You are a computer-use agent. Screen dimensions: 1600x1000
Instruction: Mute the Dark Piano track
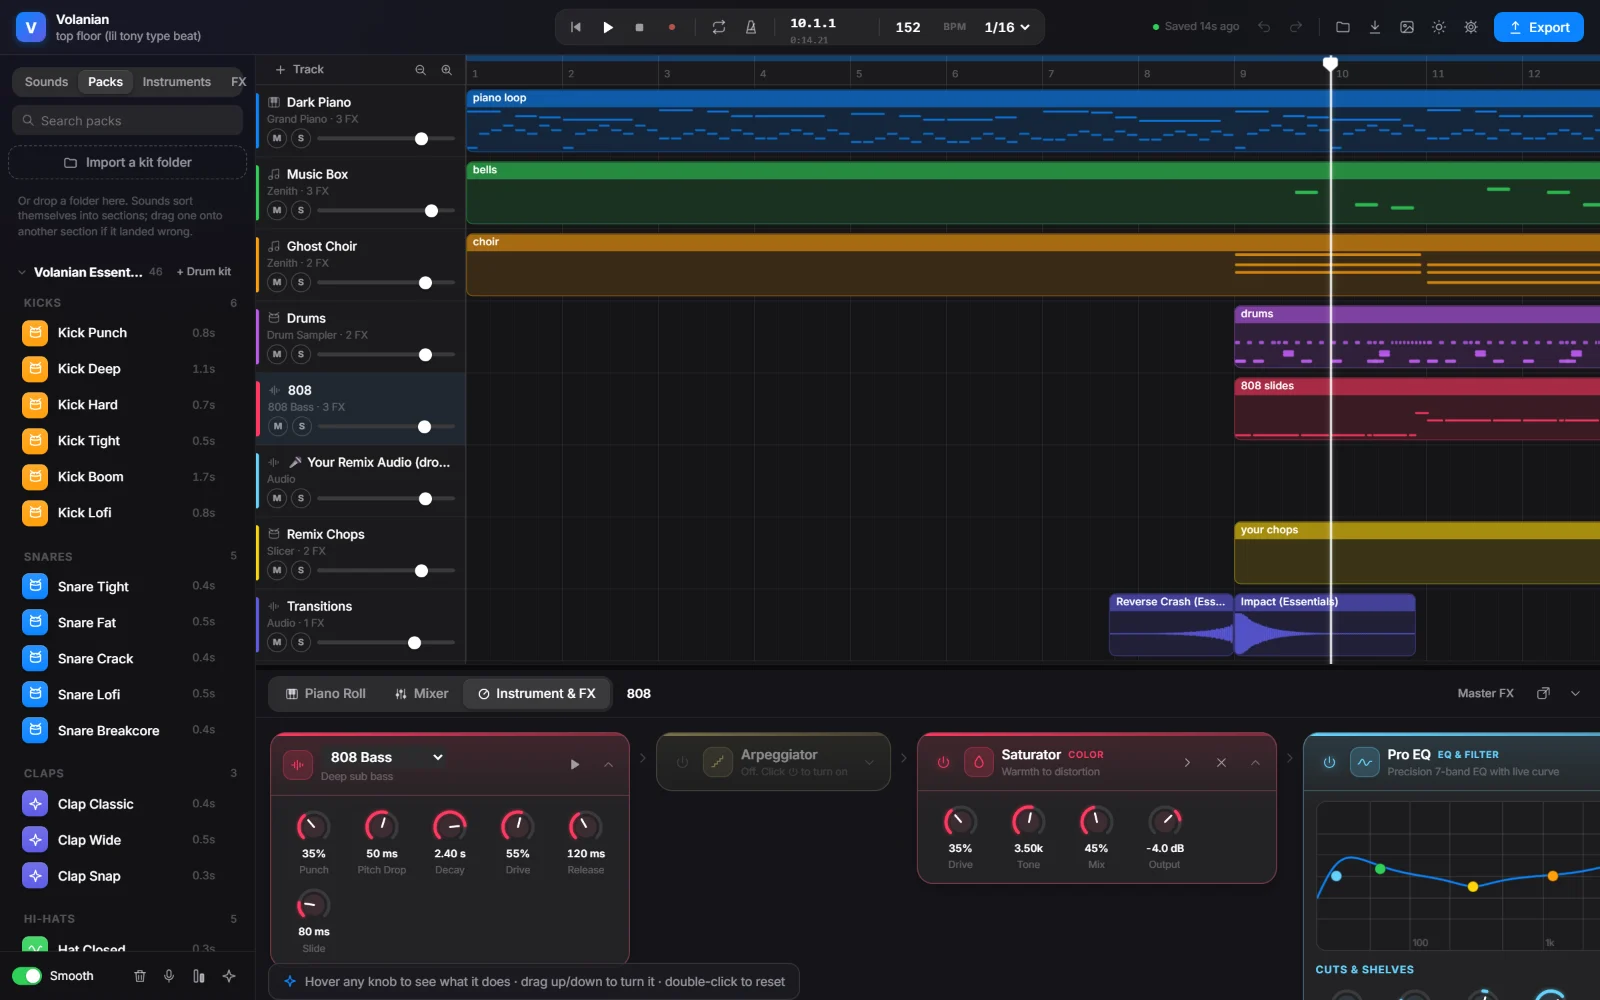click(x=277, y=138)
